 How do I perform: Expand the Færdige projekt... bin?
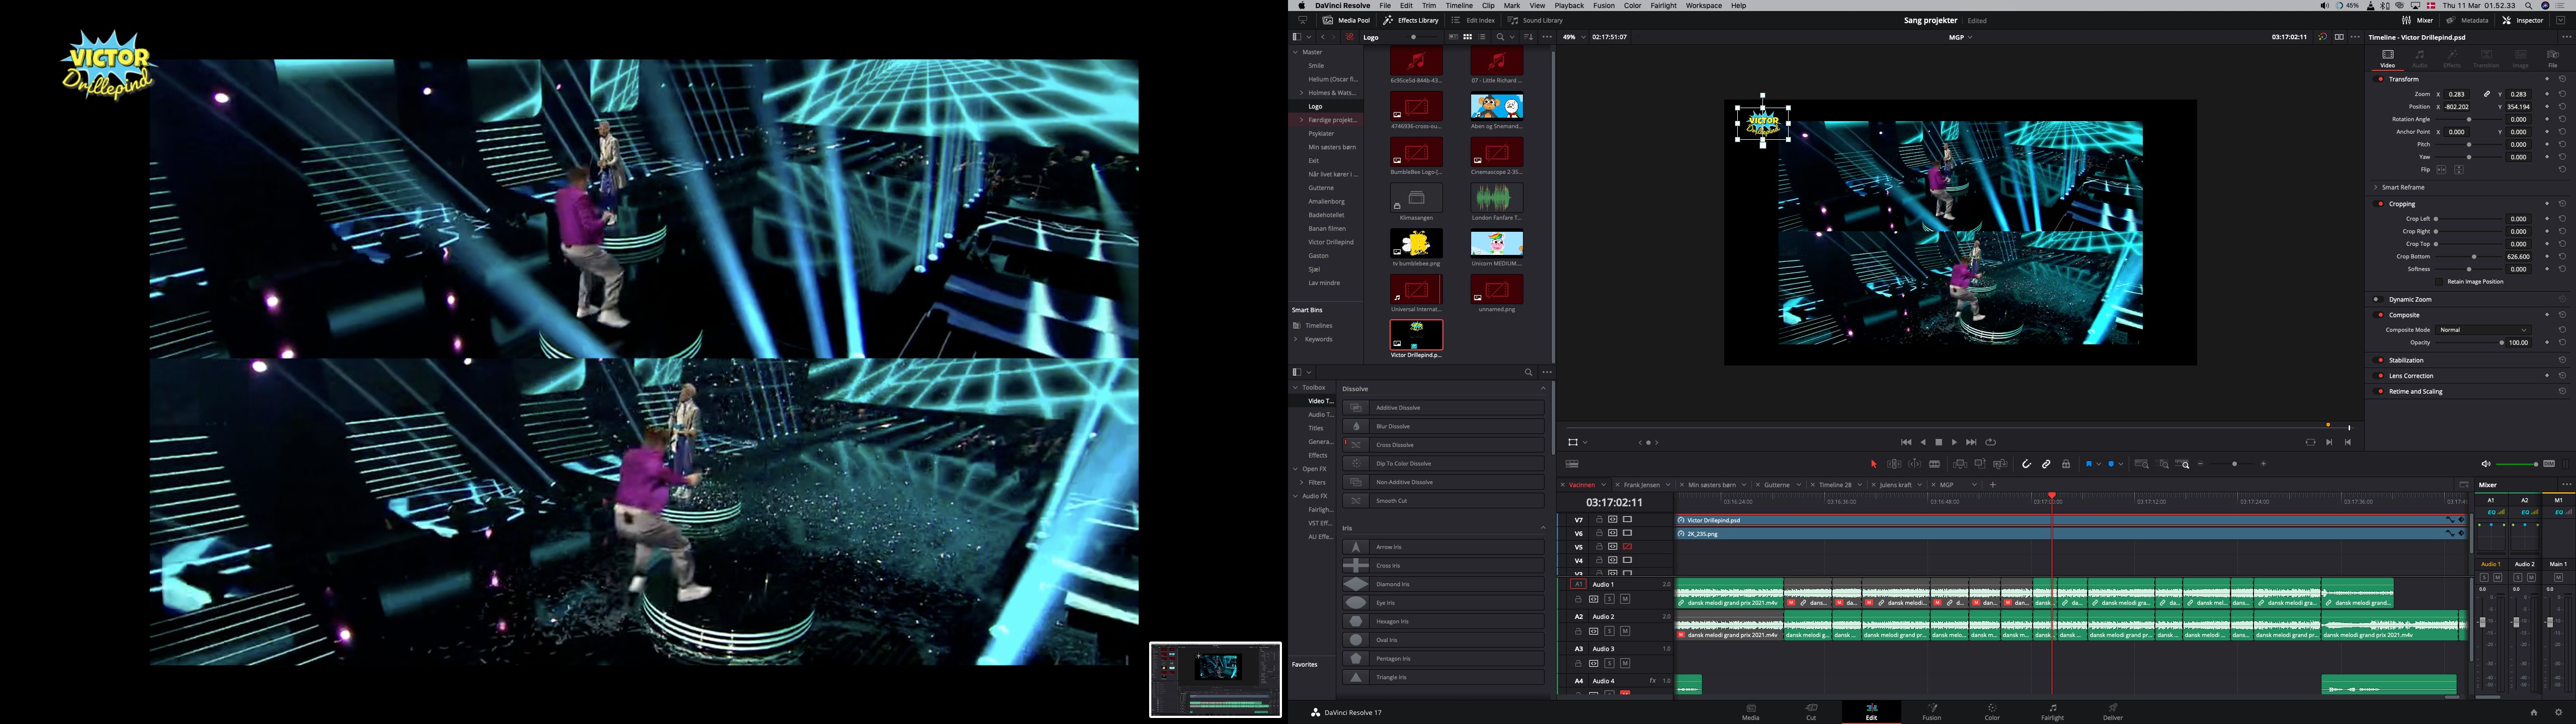pyautogui.click(x=1301, y=120)
